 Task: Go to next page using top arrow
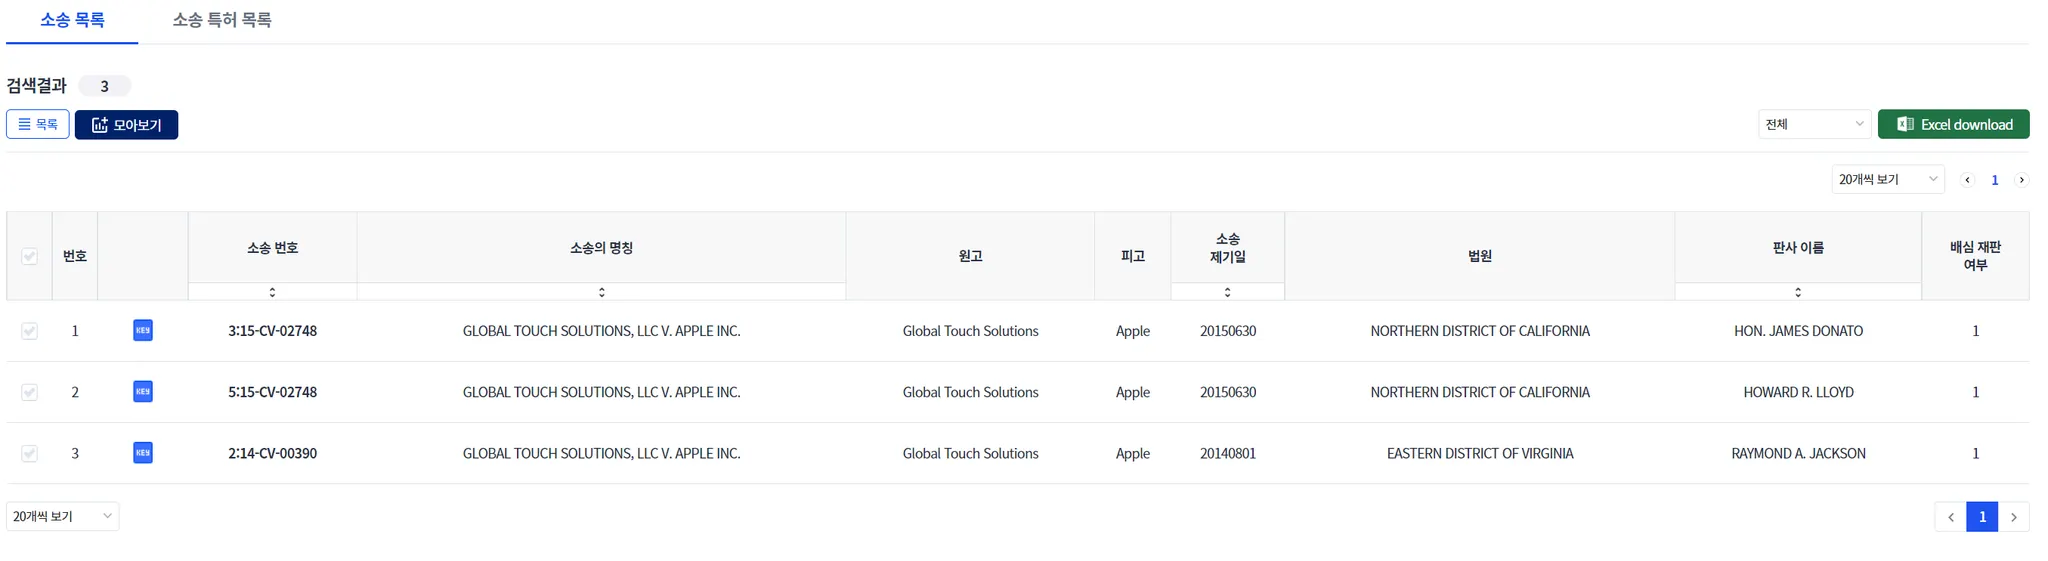click(2021, 180)
